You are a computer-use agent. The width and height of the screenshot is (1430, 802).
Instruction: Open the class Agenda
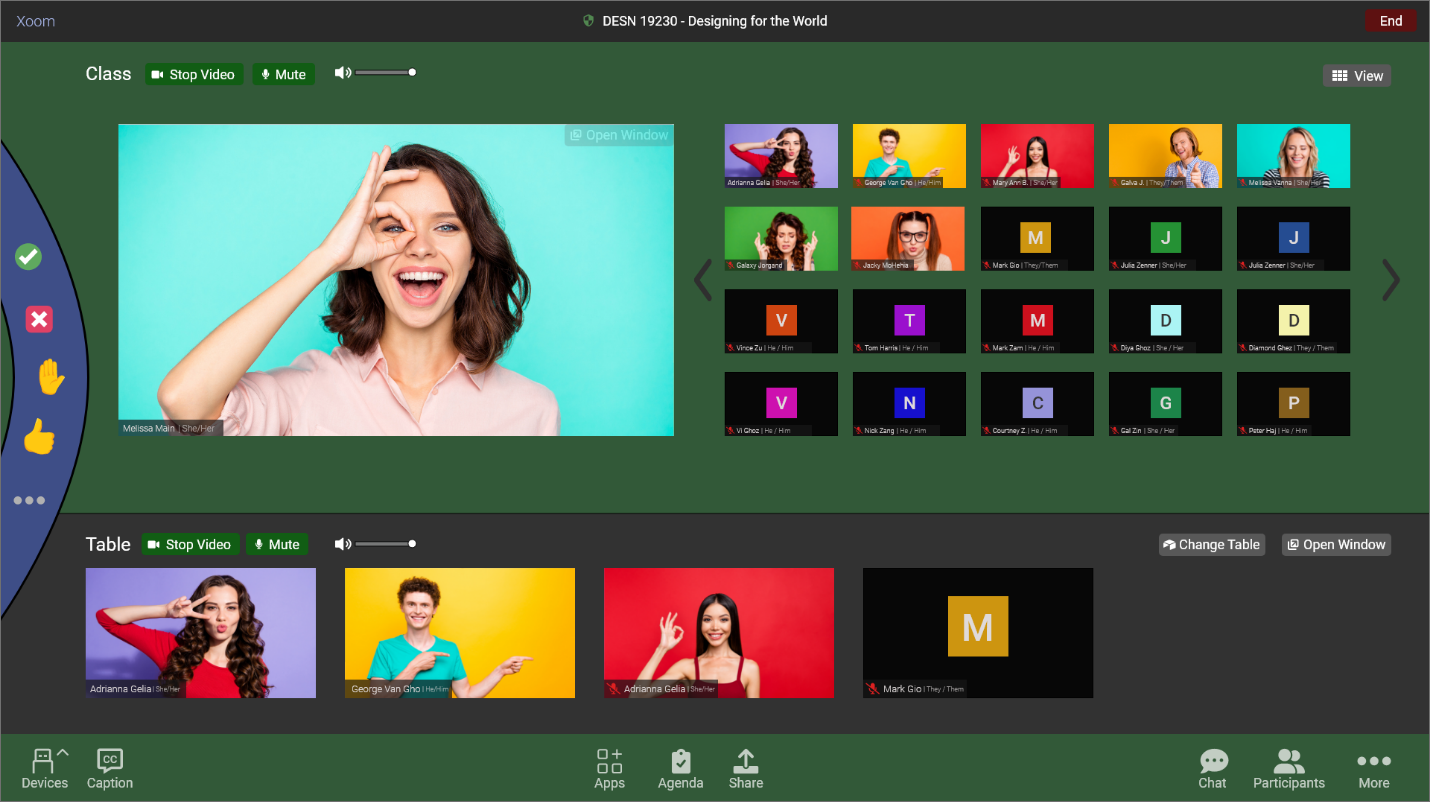pyautogui.click(x=680, y=767)
